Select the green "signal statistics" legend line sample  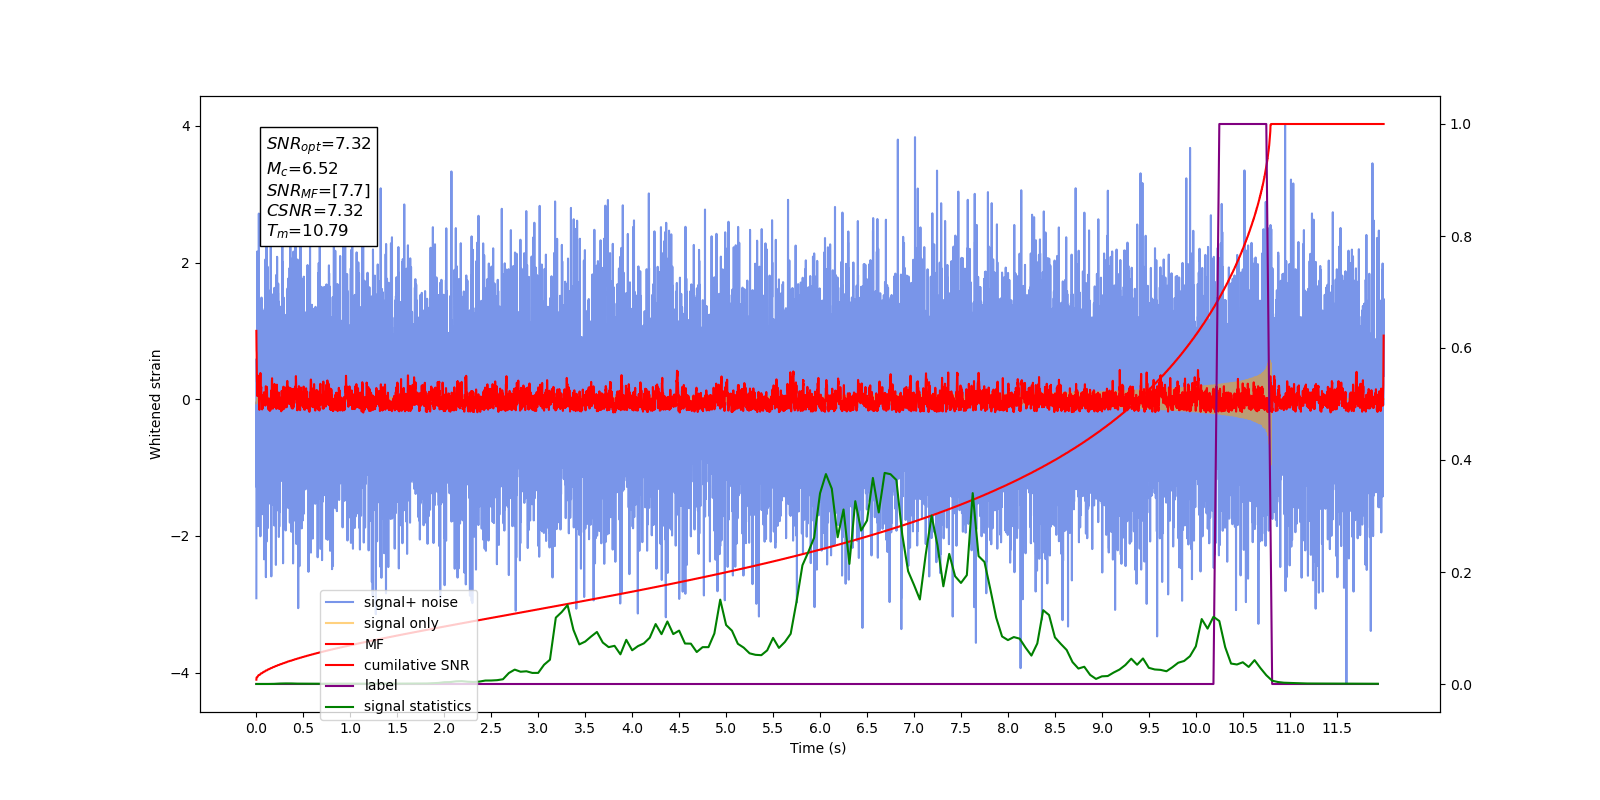tap(340, 707)
